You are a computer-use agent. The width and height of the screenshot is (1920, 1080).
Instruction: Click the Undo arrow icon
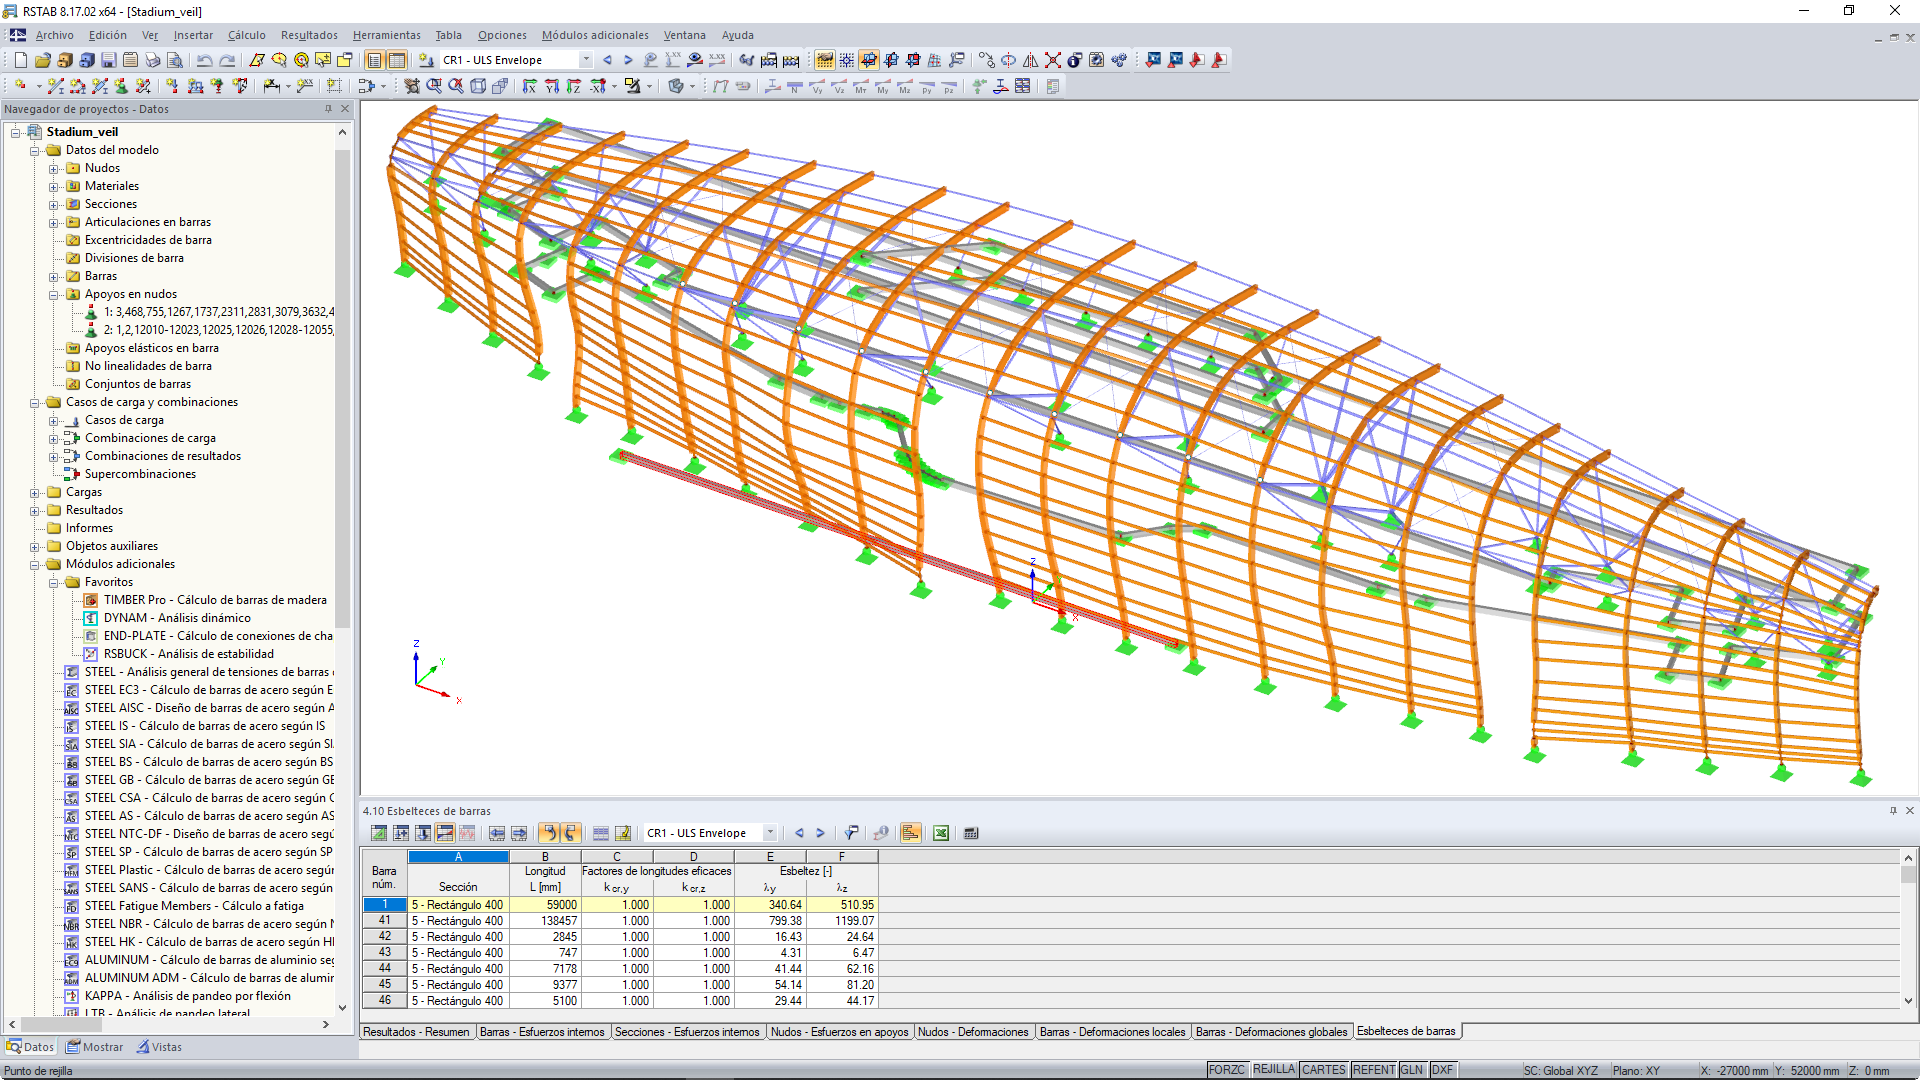pyautogui.click(x=205, y=60)
